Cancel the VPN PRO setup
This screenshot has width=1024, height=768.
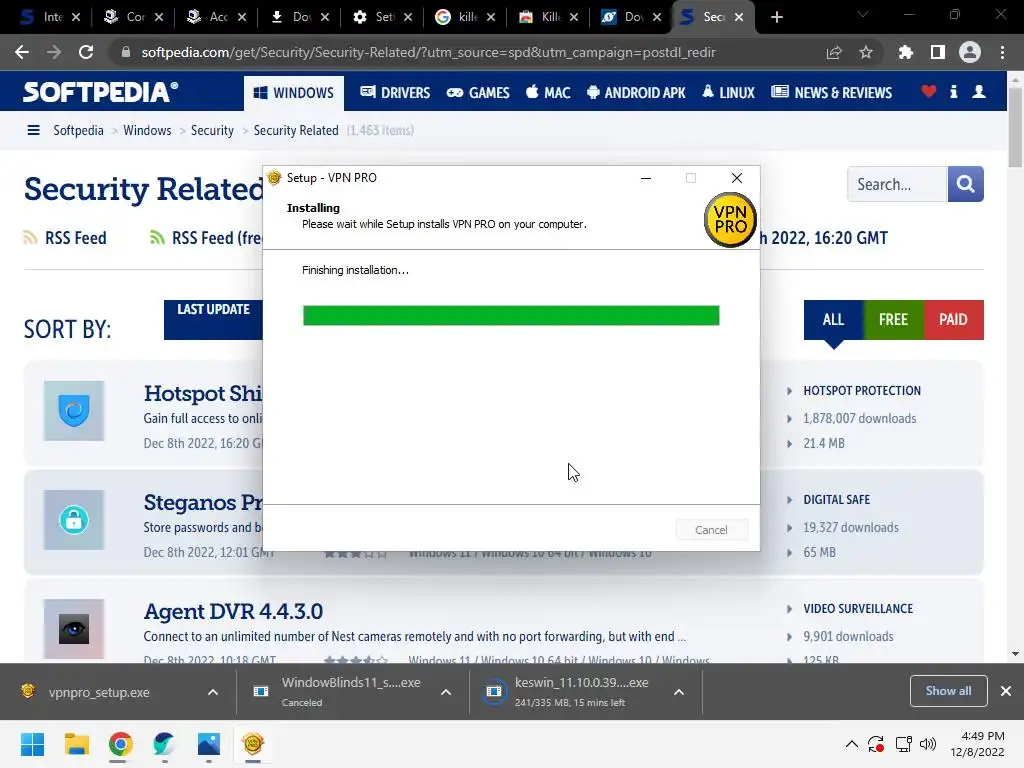[x=711, y=530]
